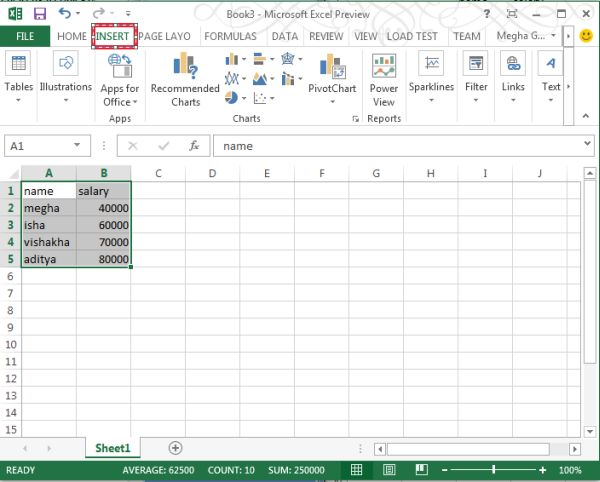Click the Redo arrow icon
The image size is (600, 482).
coord(99,14)
